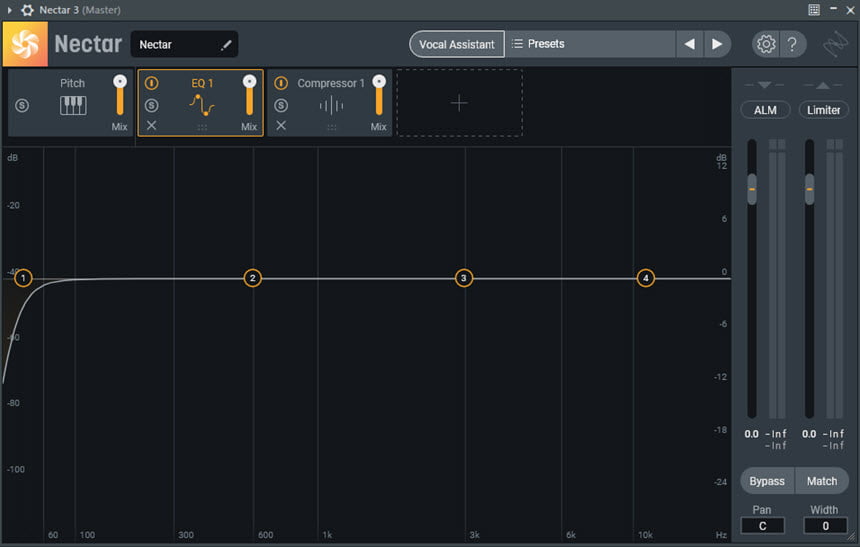Solo the Compressor 1 module
This screenshot has height=547, width=860.
(281, 105)
